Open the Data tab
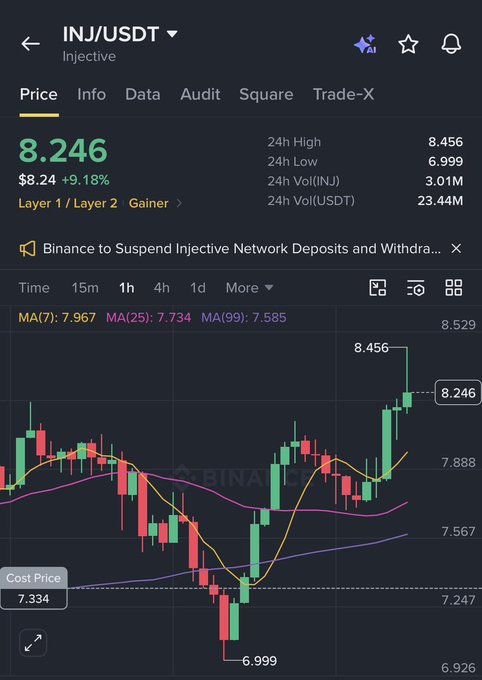Screen dimensions: 482x680 143,94
